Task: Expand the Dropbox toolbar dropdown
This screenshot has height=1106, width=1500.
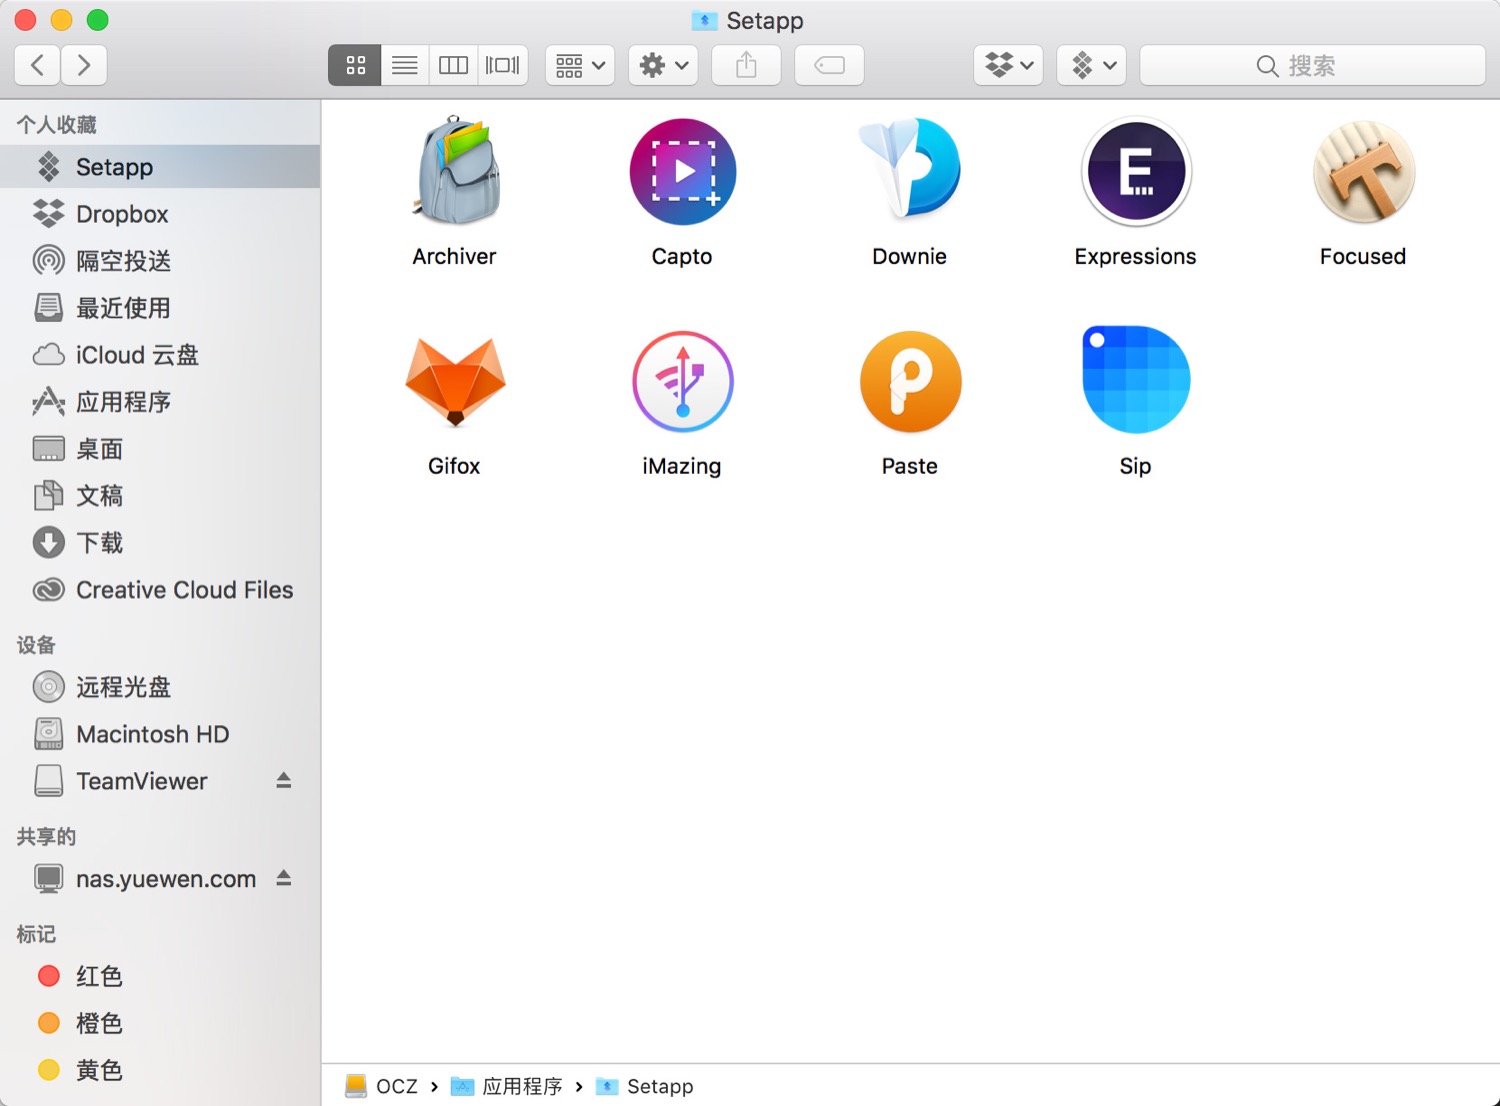Action: pos(1008,66)
